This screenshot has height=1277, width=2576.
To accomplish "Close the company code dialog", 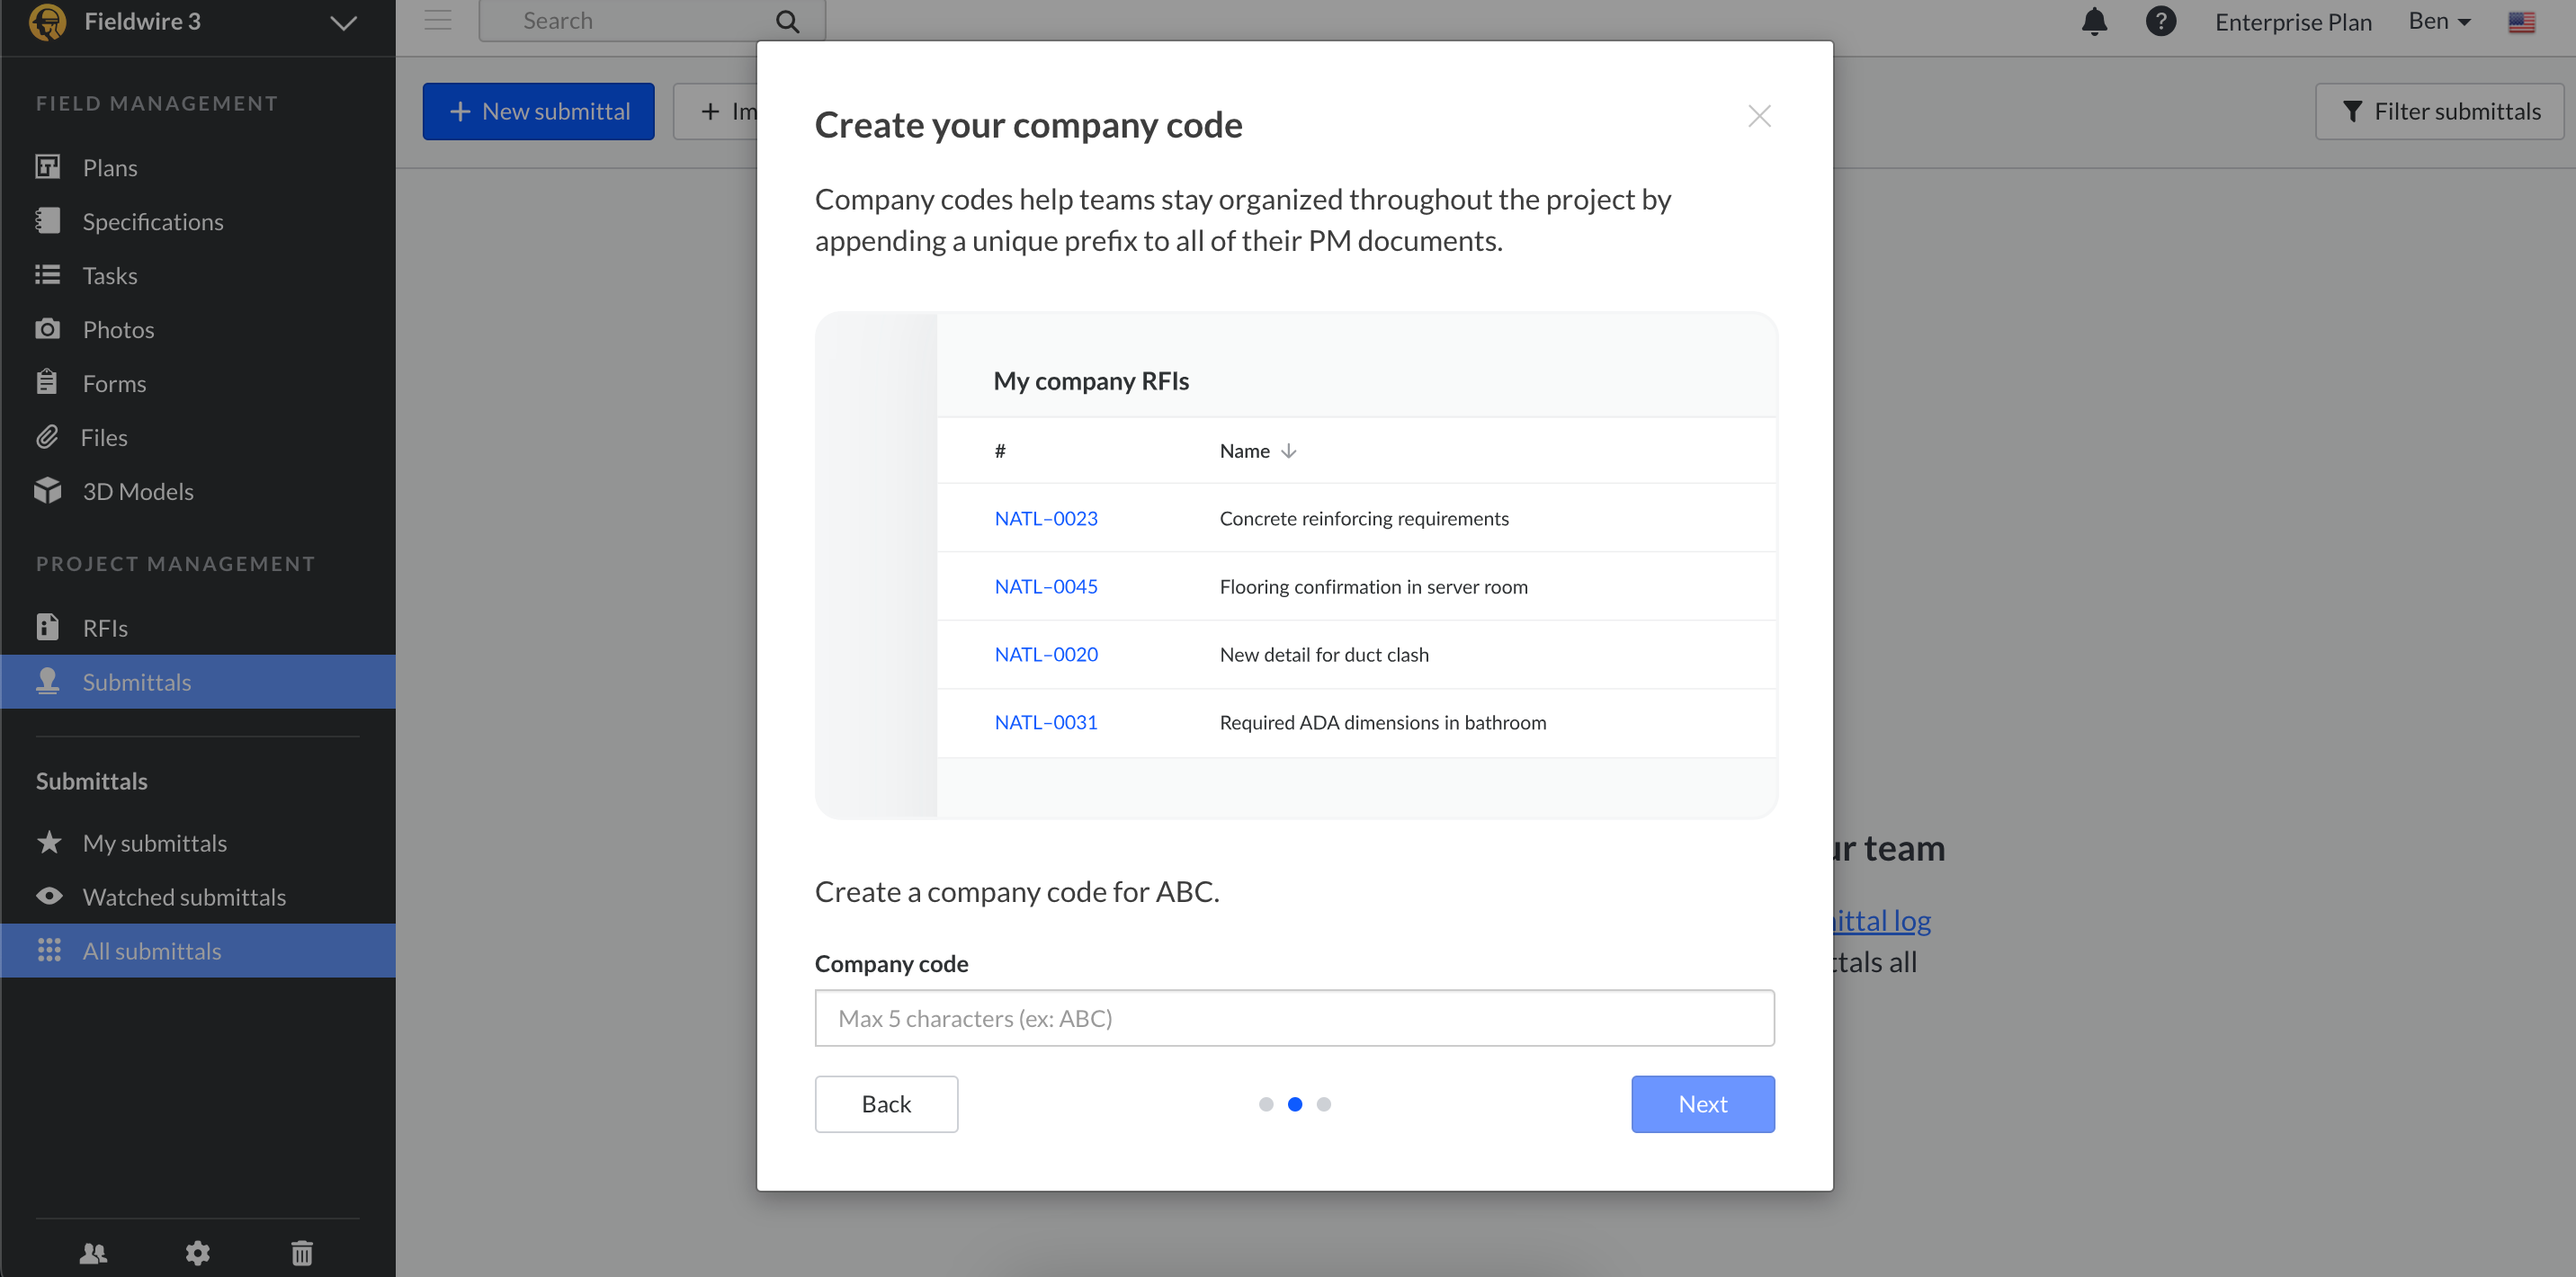I will 1759,116.
